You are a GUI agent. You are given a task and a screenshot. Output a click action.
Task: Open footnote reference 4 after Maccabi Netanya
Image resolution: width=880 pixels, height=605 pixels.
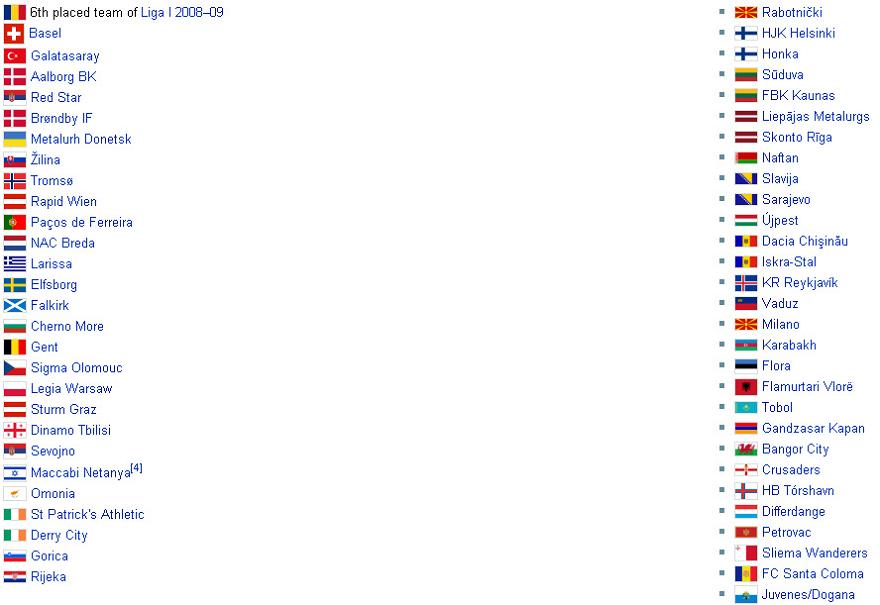tap(136, 468)
